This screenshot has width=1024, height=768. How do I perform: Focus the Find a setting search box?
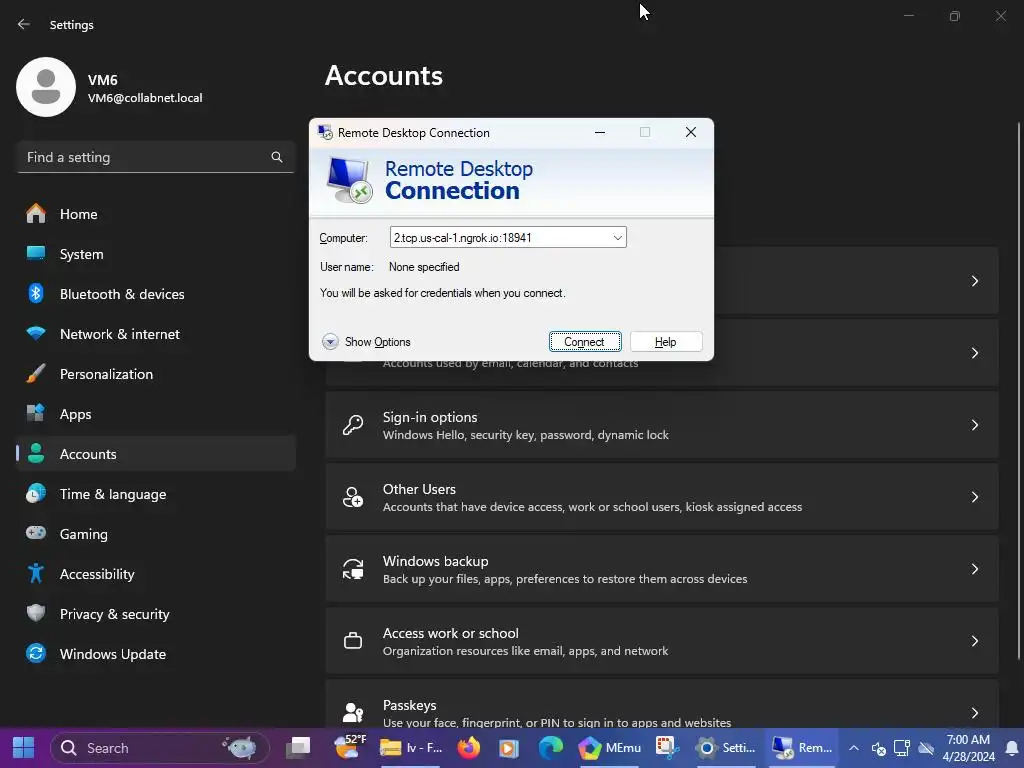[155, 157]
